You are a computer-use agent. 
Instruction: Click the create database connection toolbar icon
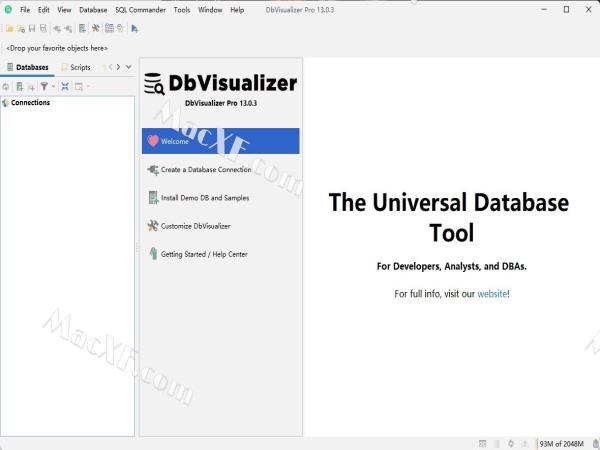[x=82, y=28]
